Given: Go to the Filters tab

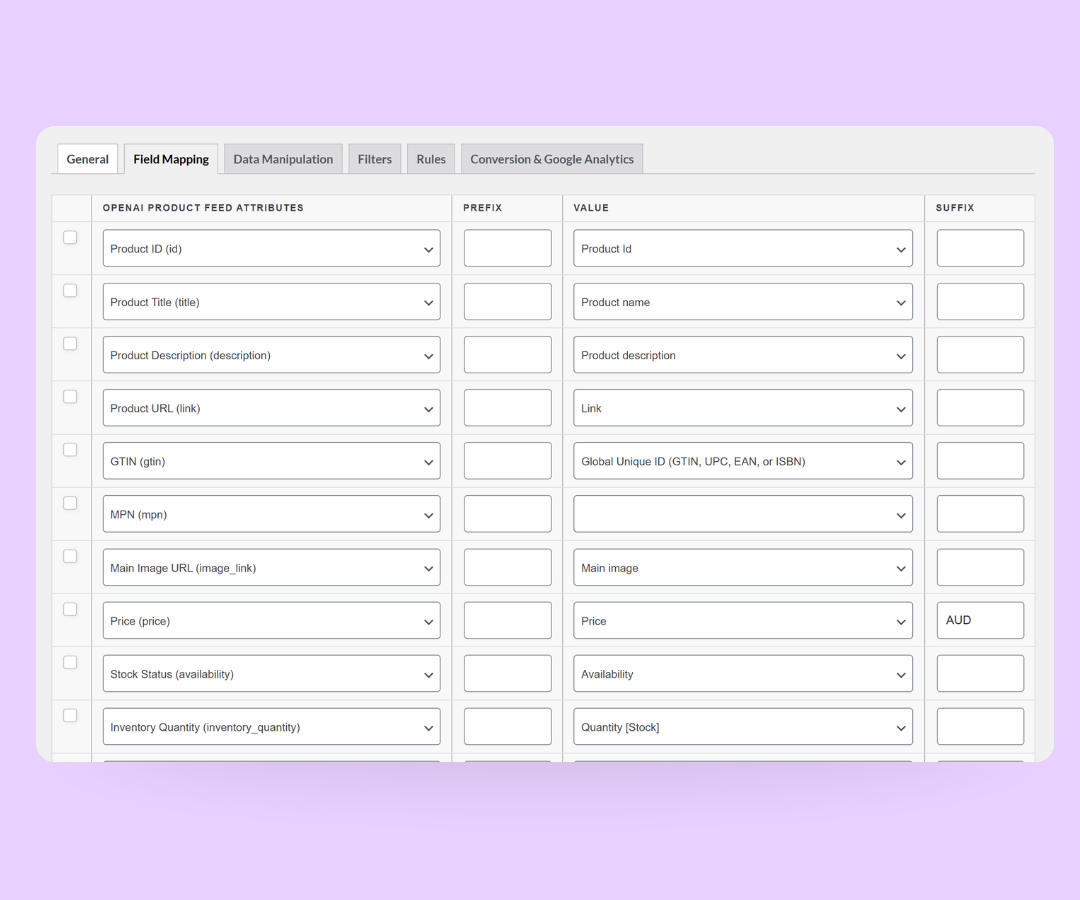Looking at the screenshot, I should tap(374, 159).
